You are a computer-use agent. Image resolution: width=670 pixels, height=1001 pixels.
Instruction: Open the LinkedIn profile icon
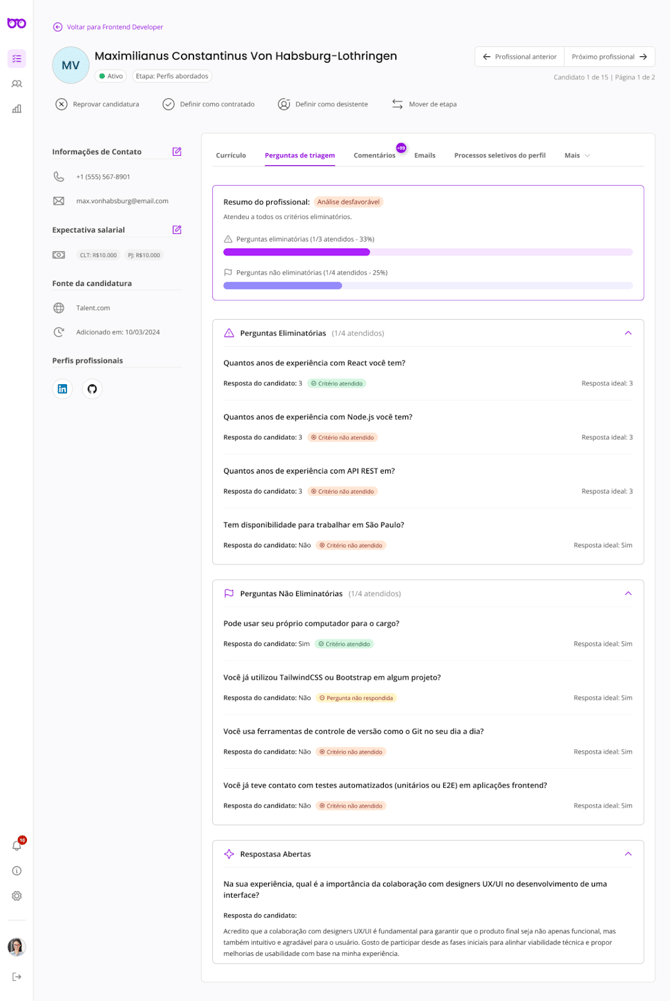[x=62, y=389]
